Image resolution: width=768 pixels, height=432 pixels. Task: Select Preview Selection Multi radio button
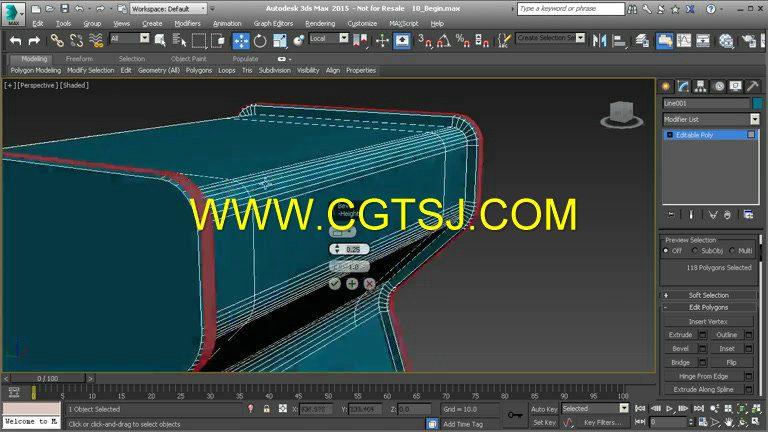coord(732,251)
